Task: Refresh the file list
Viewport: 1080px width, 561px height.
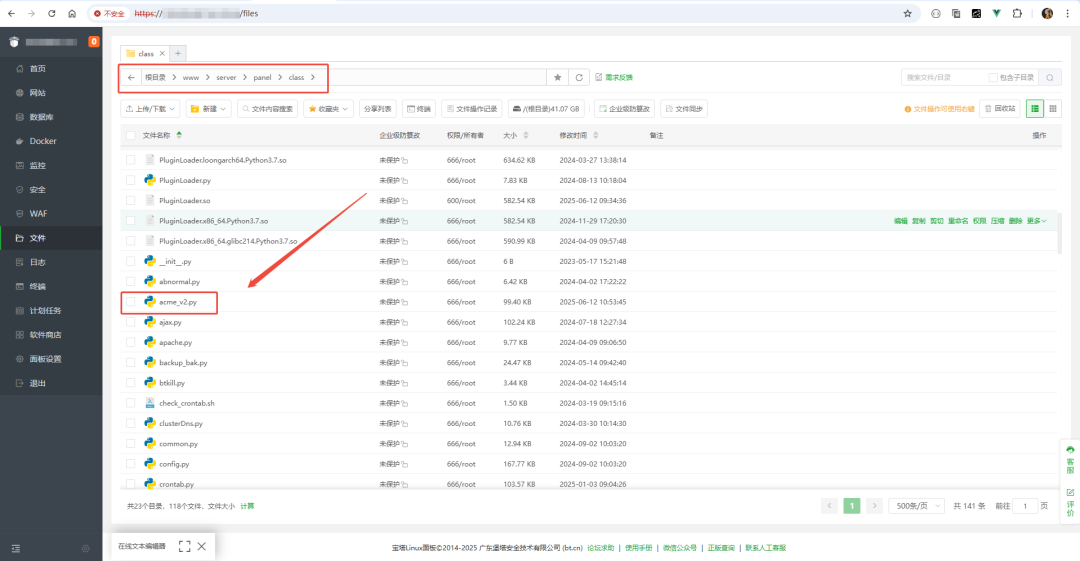Action: [579, 77]
